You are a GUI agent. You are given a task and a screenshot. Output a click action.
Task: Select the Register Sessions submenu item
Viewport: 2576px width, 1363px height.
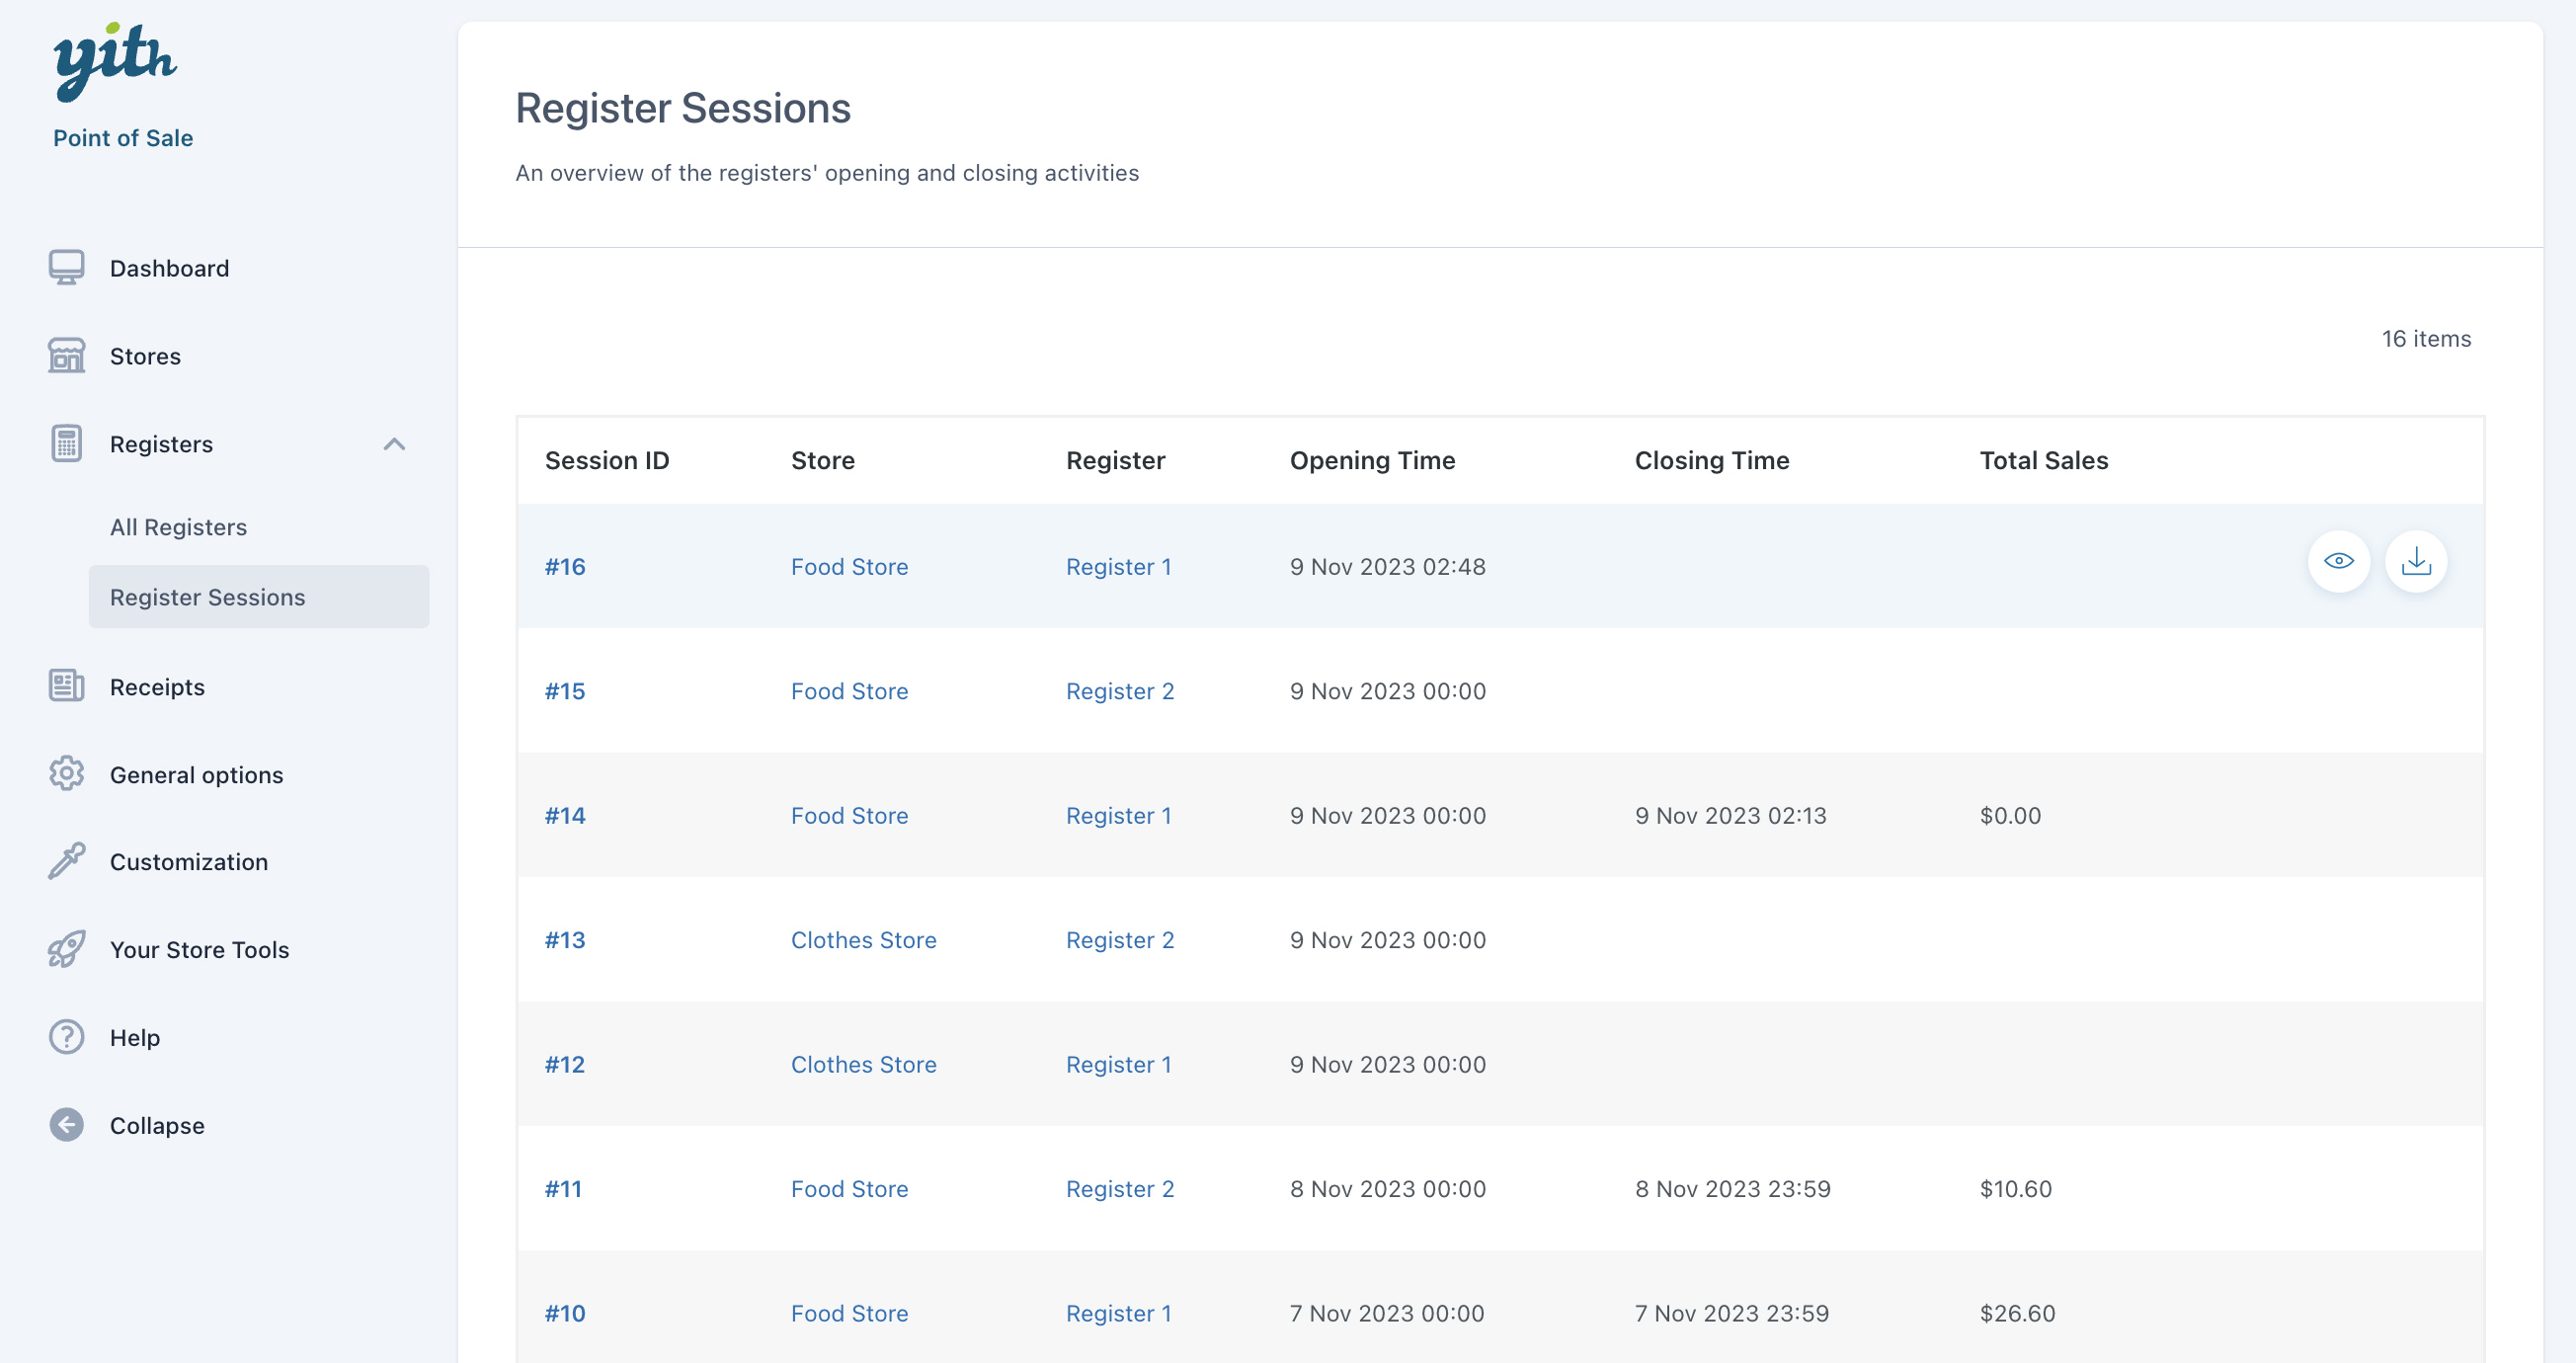207,597
